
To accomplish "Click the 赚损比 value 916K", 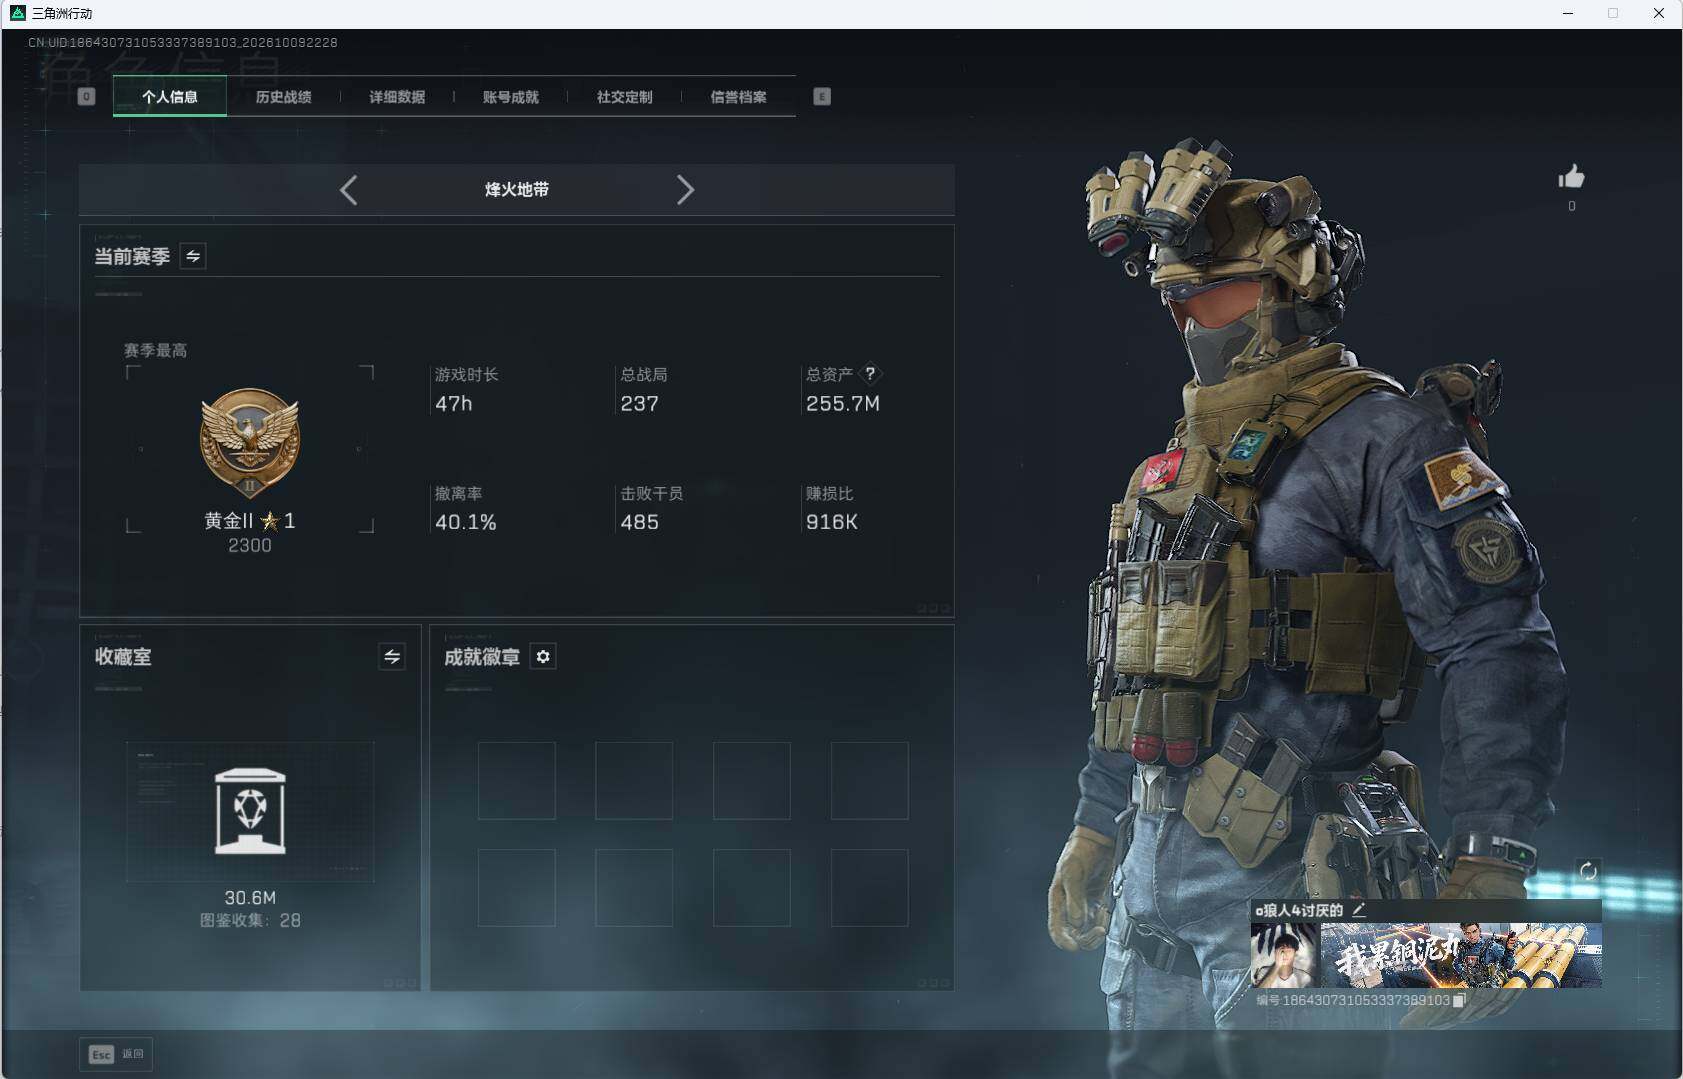I will [x=832, y=523].
